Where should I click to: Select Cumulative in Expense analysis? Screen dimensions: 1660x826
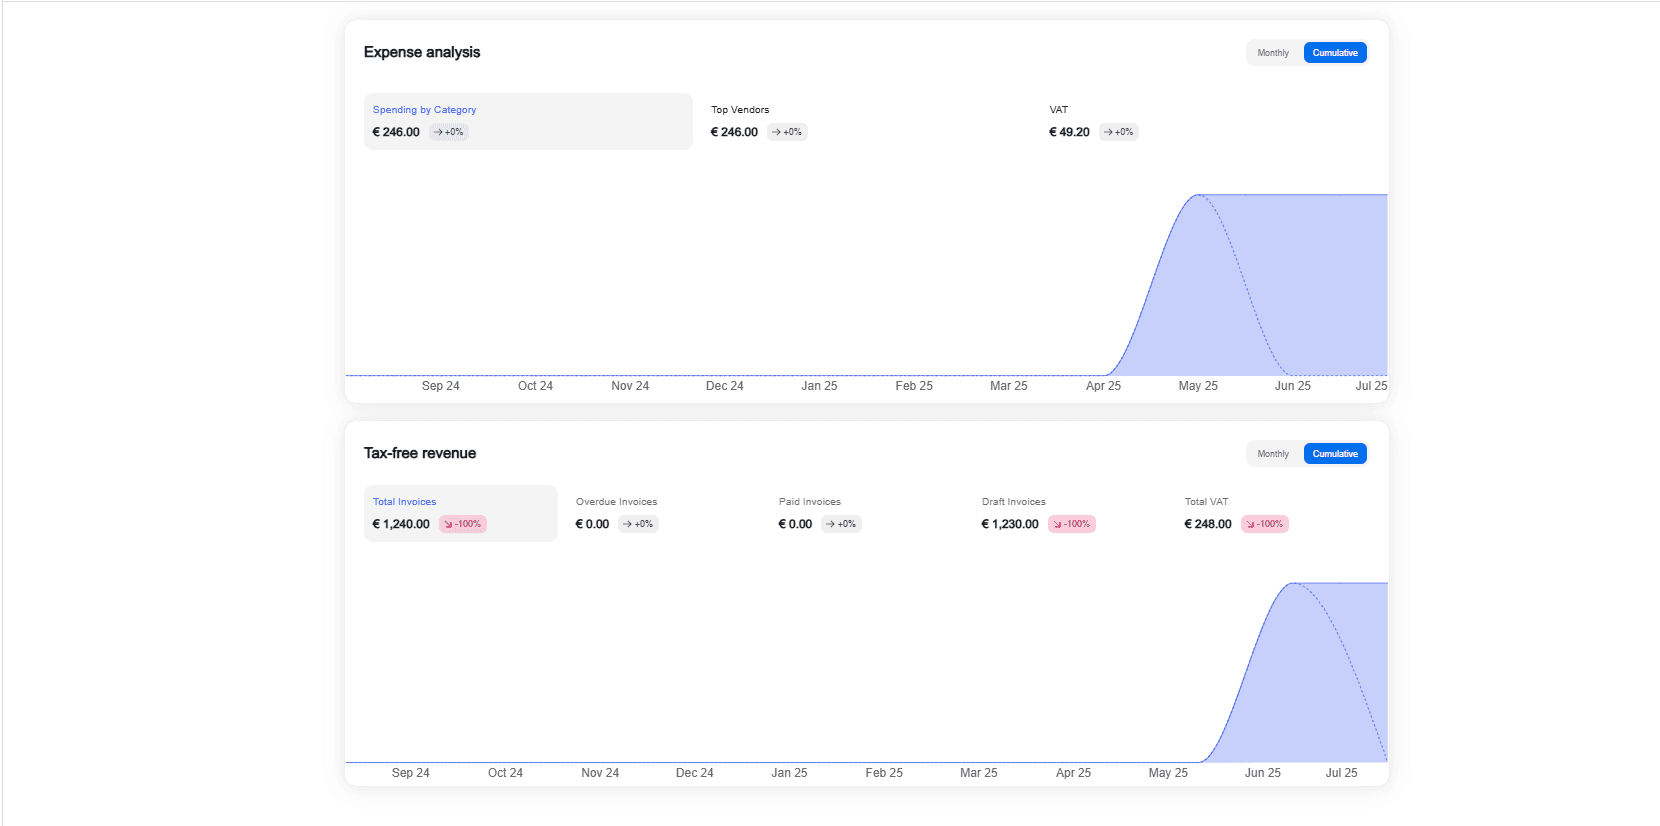click(x=1334, y=53)
